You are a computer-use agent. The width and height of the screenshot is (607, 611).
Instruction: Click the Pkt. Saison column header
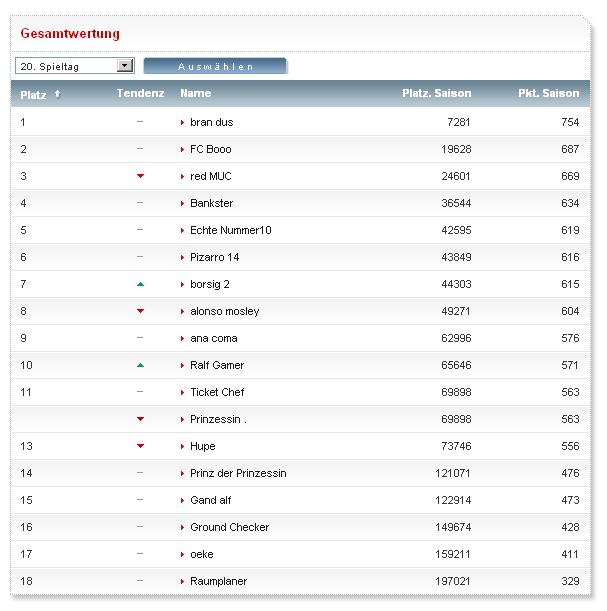pos(548,94)
